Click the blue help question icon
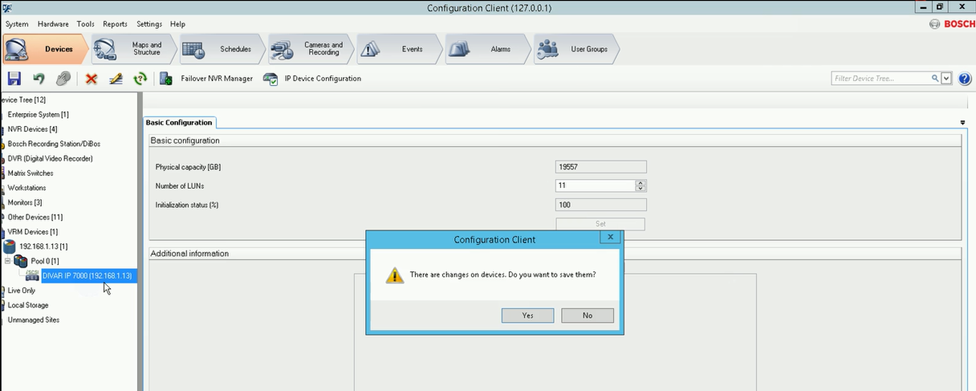The height and width of the screenshot is (391, 976). click(x=965, y=78)
